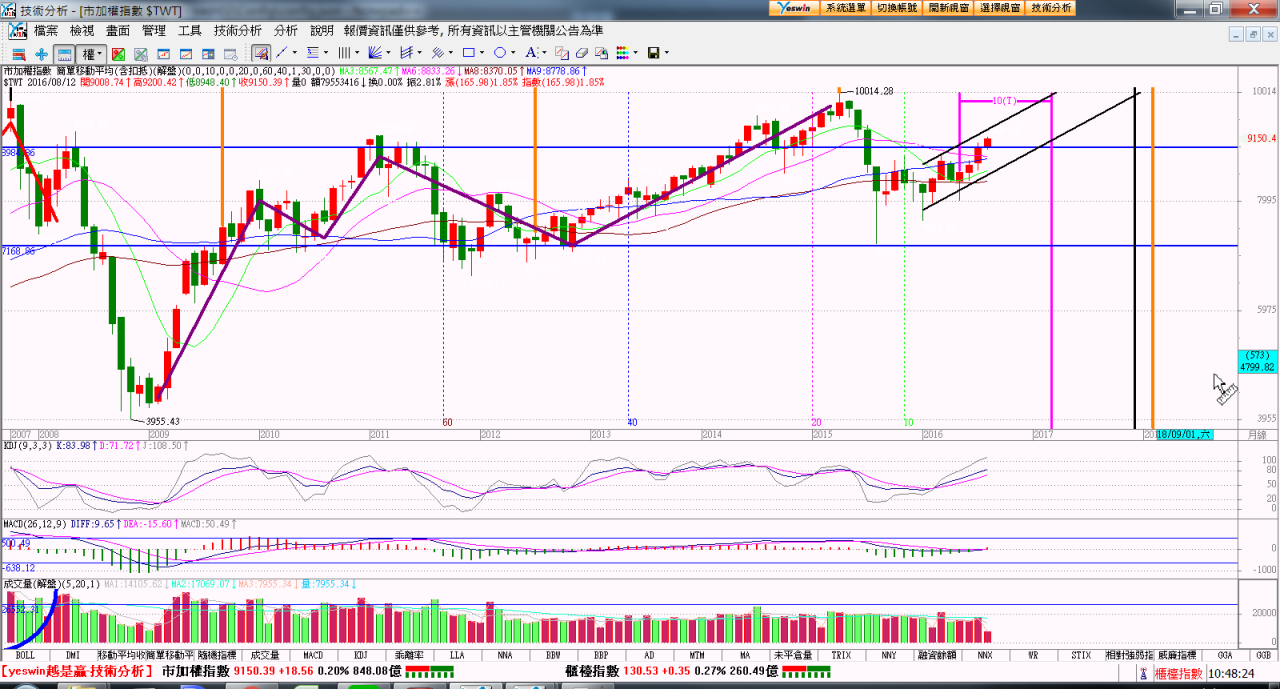Click the 2018/09/01 date marker on axis

click(x=1185, y=435)
